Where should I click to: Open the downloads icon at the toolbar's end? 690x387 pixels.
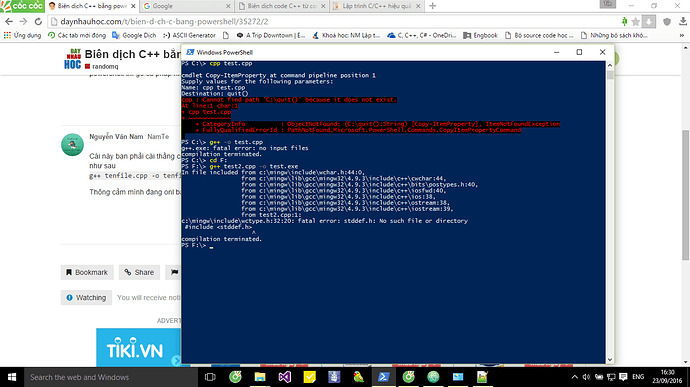point(683,22)
